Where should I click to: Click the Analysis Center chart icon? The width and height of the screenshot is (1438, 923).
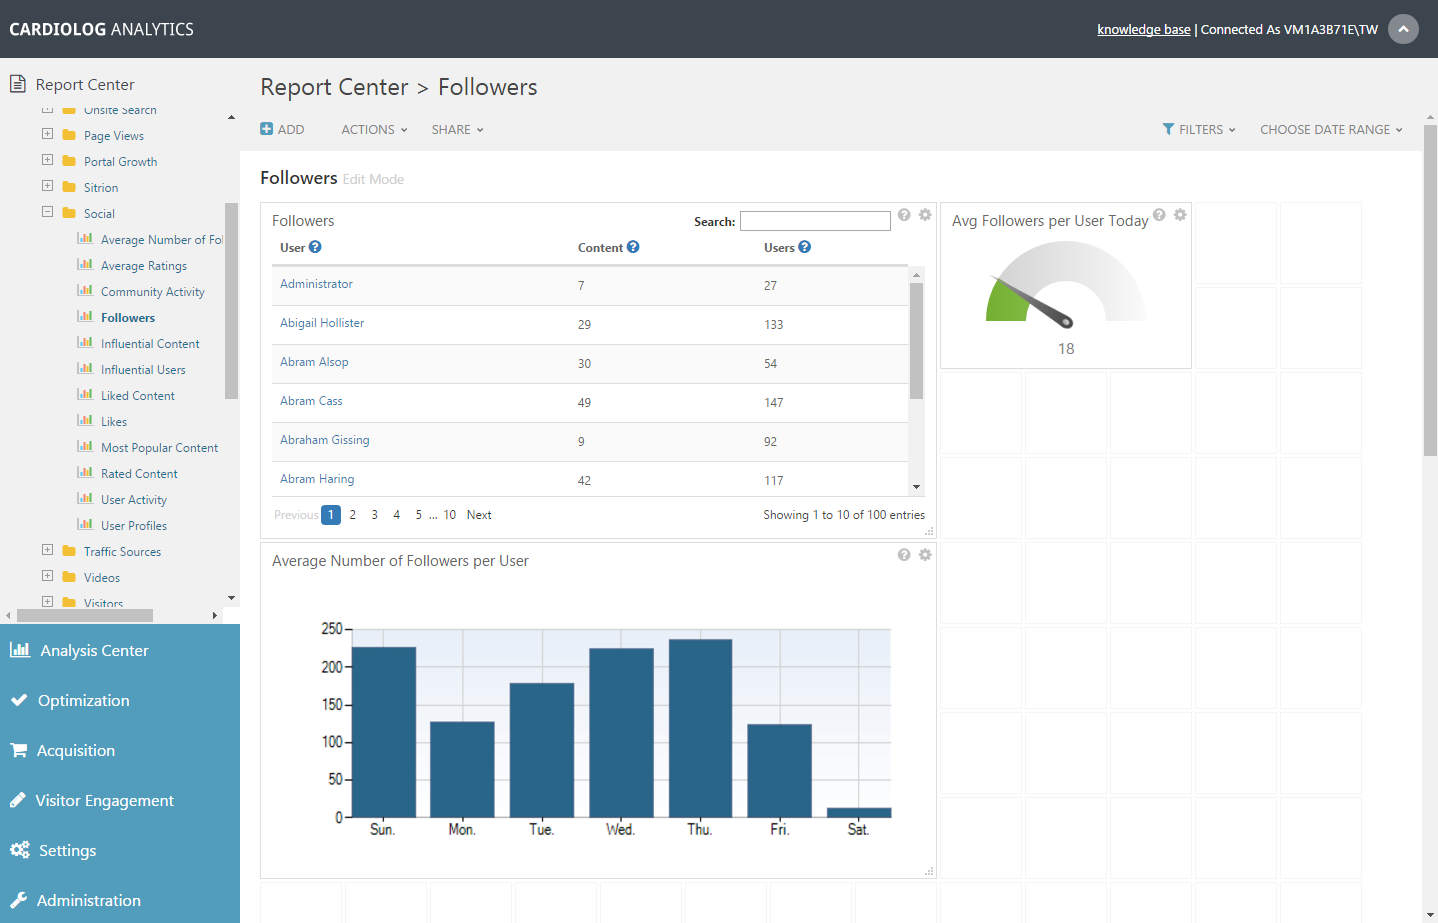(x=20, y=650)
